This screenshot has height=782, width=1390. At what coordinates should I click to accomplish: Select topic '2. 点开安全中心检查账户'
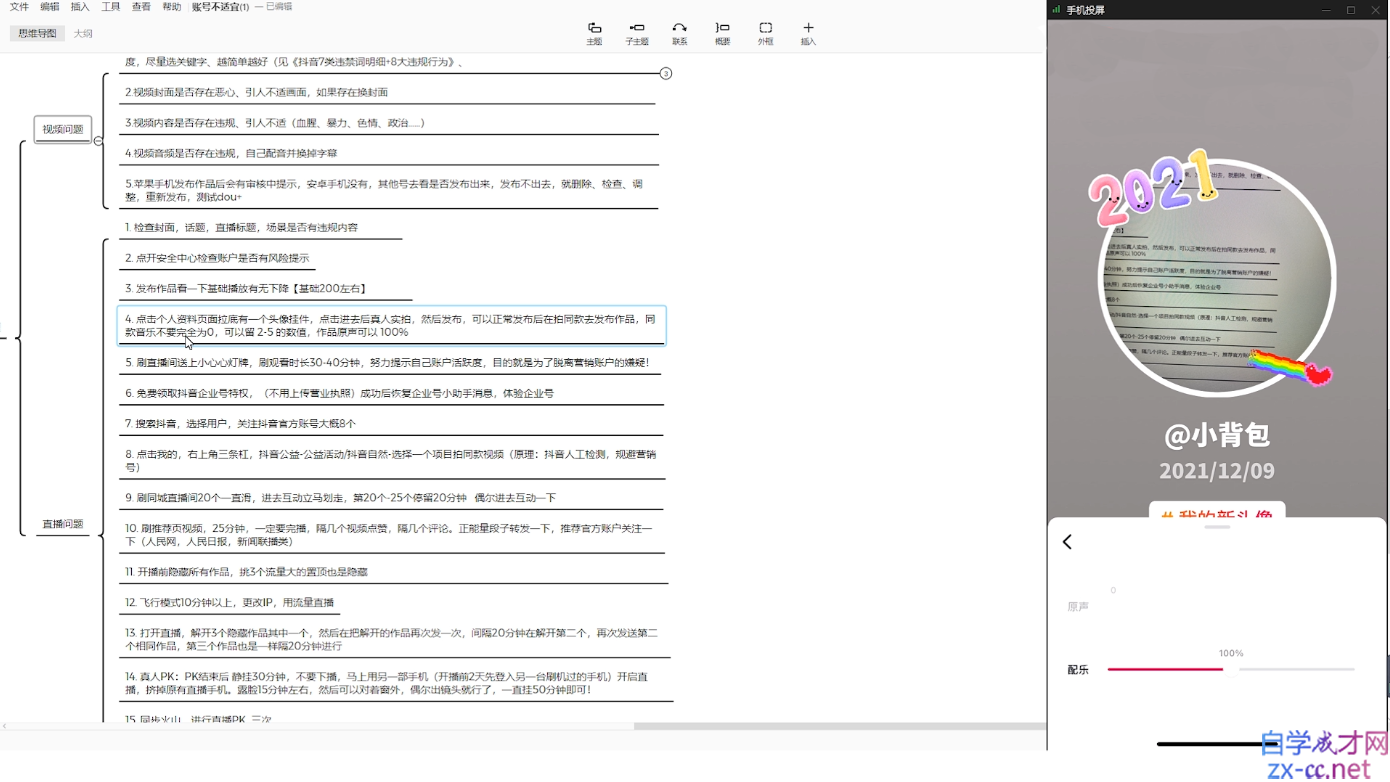tap(217, 258)
